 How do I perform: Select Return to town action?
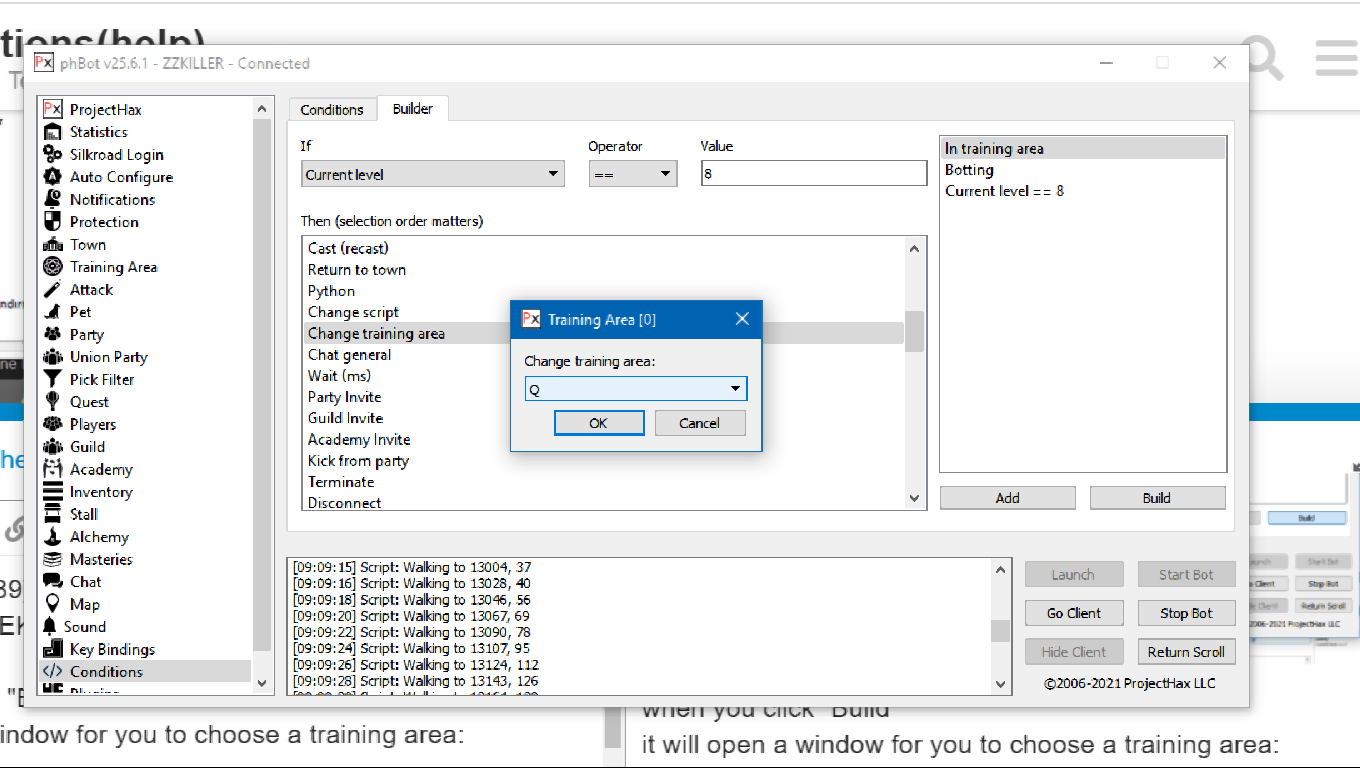coord(357,270)
